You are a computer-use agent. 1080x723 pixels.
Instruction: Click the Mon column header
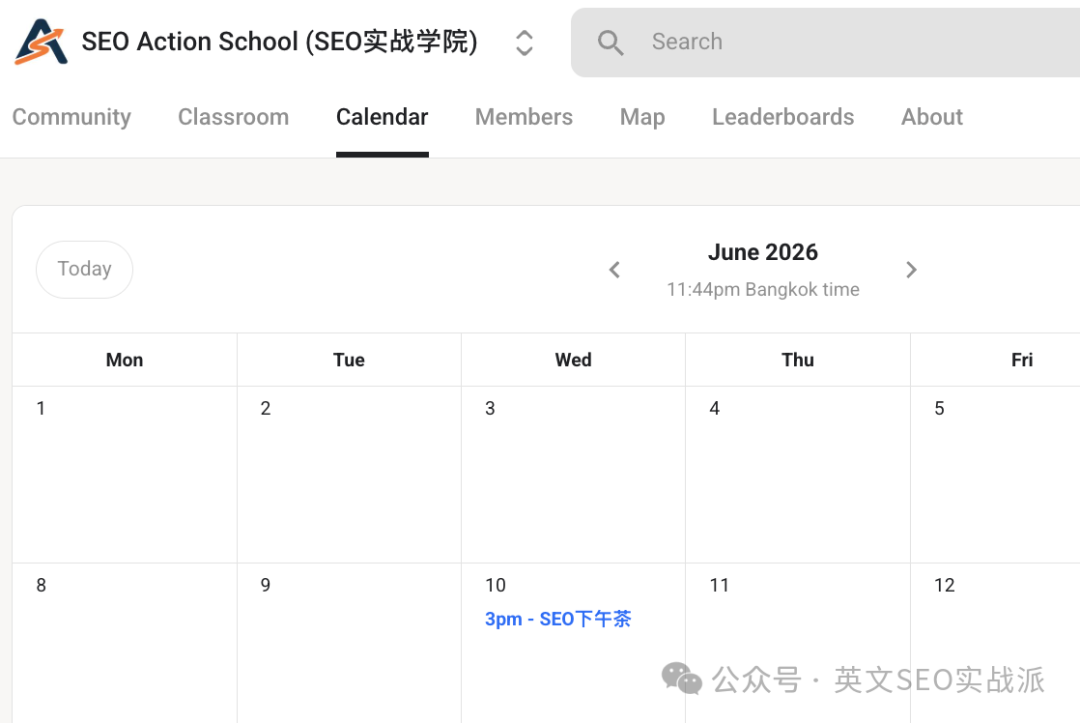125,360
